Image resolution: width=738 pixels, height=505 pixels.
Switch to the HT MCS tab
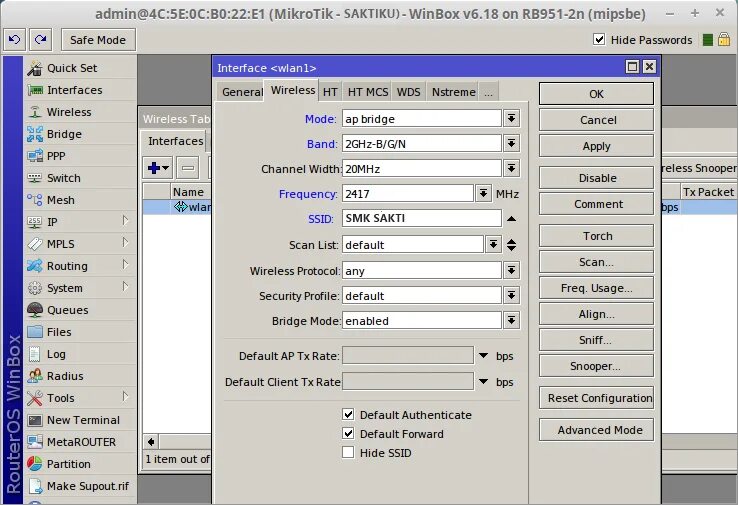tap(368, 92)
